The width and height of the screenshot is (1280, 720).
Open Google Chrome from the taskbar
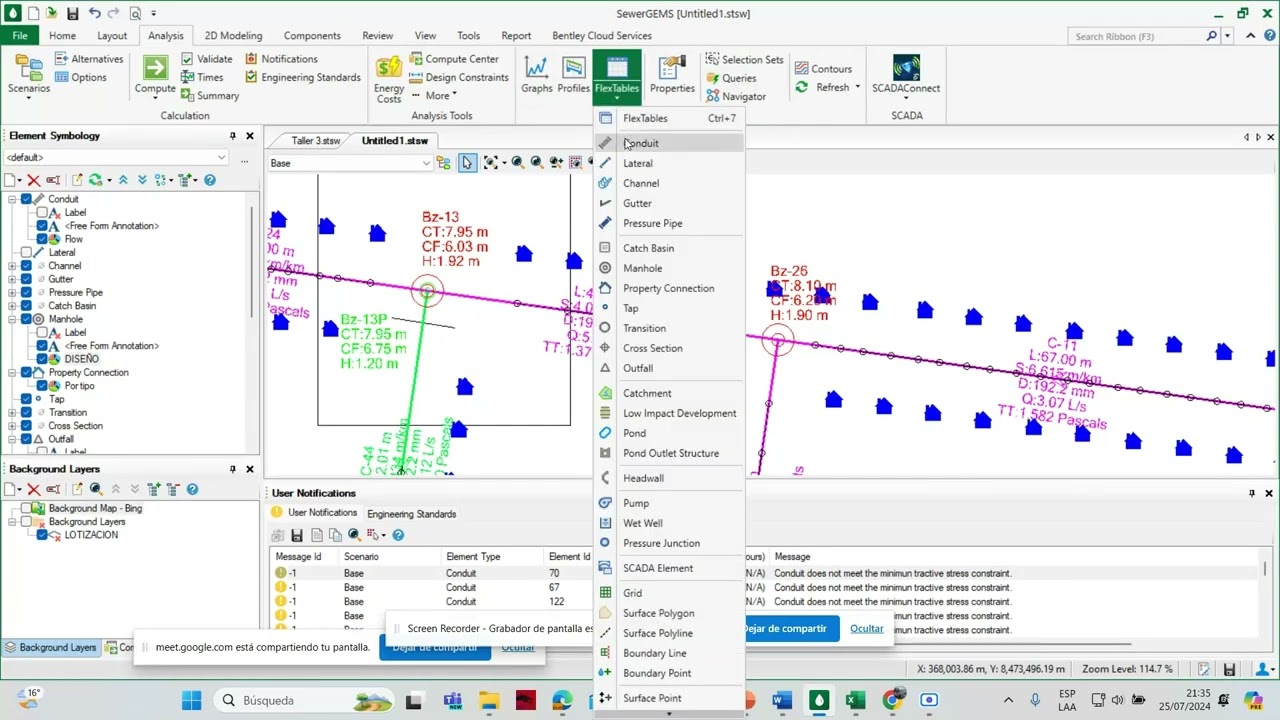(x=892, y=700)
